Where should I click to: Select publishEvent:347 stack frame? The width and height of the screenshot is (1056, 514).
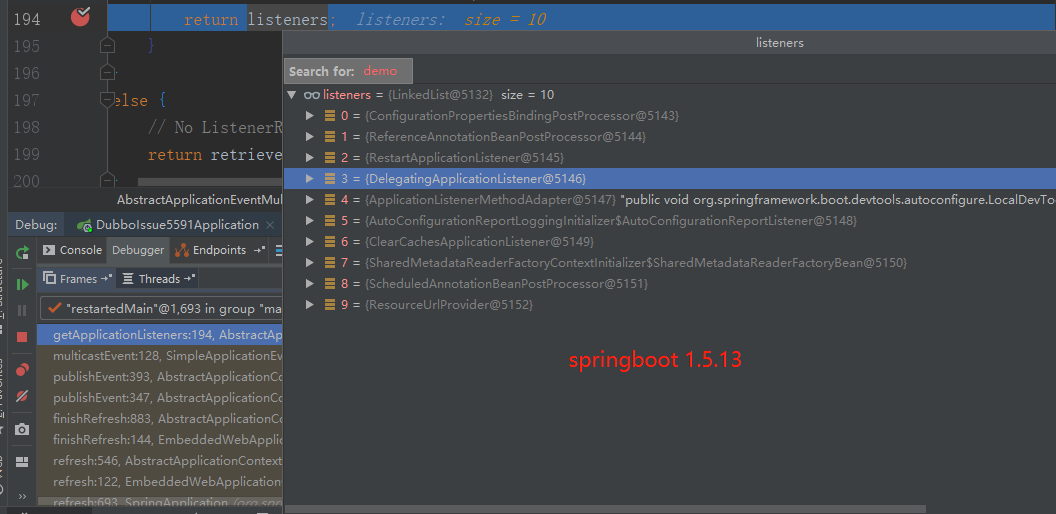coord(160,397)
